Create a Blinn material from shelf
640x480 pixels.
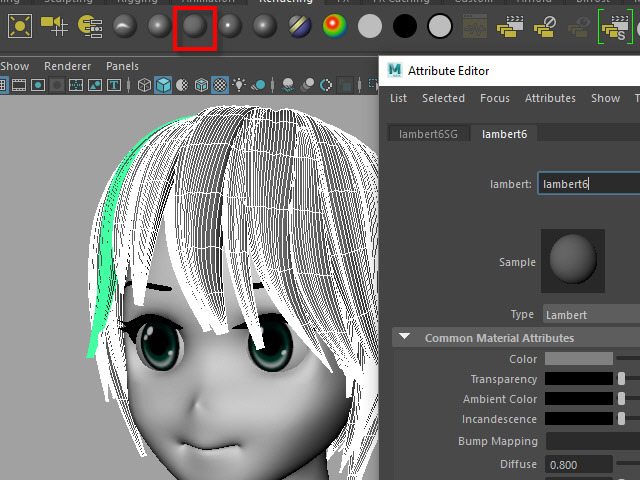(x=158, y=26)
